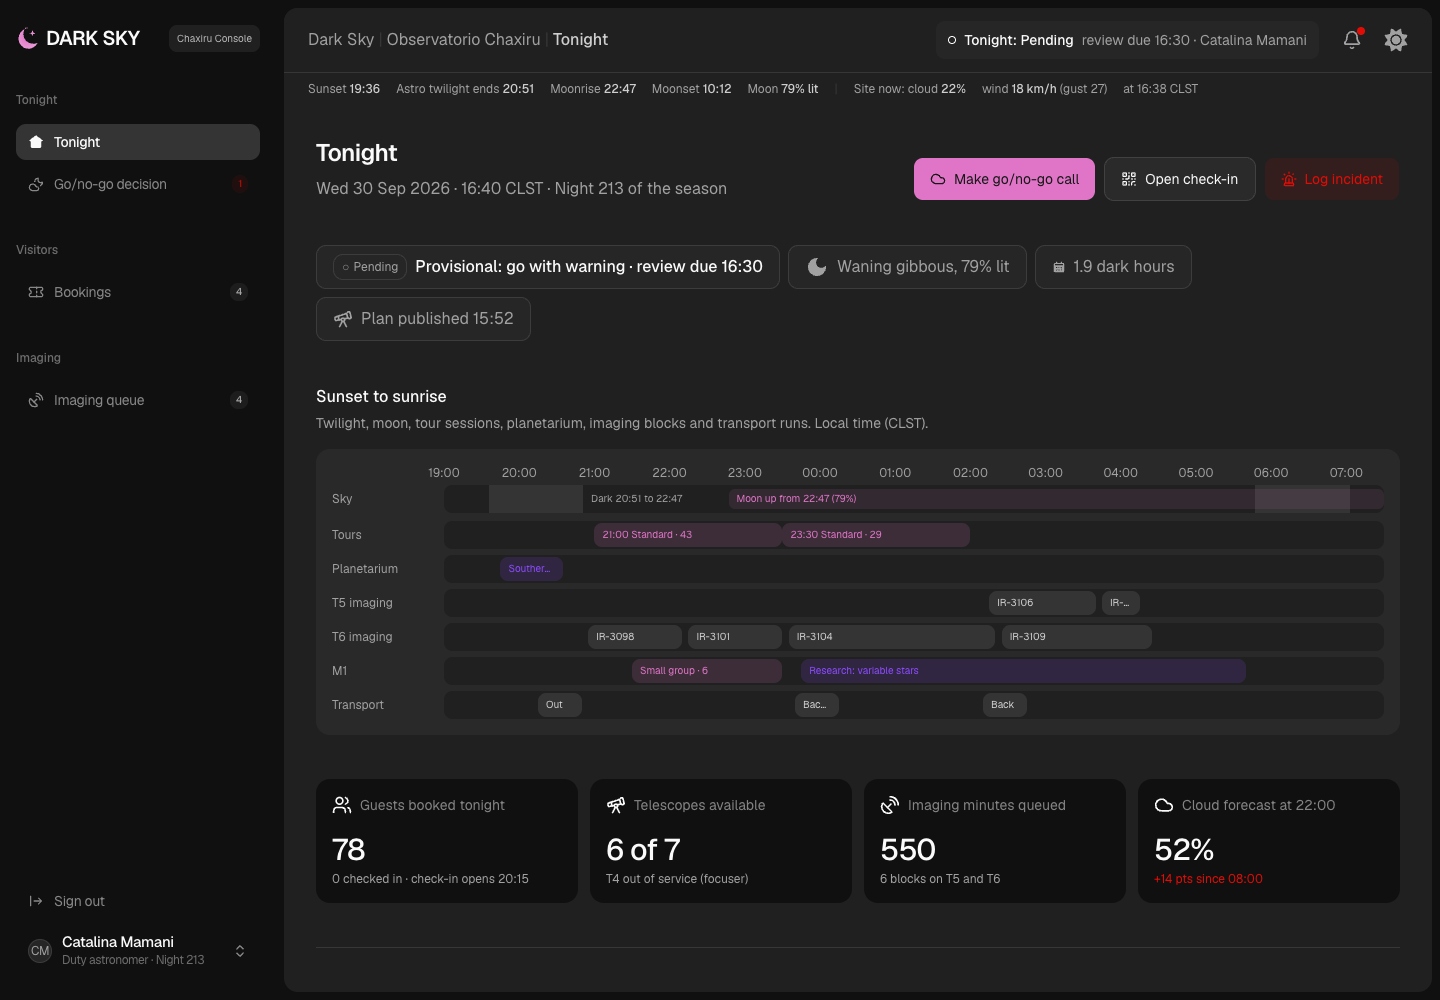Select the Moon up from 22:47 sky bar
This screenshot has height=1000, width=1440.
1056,499
